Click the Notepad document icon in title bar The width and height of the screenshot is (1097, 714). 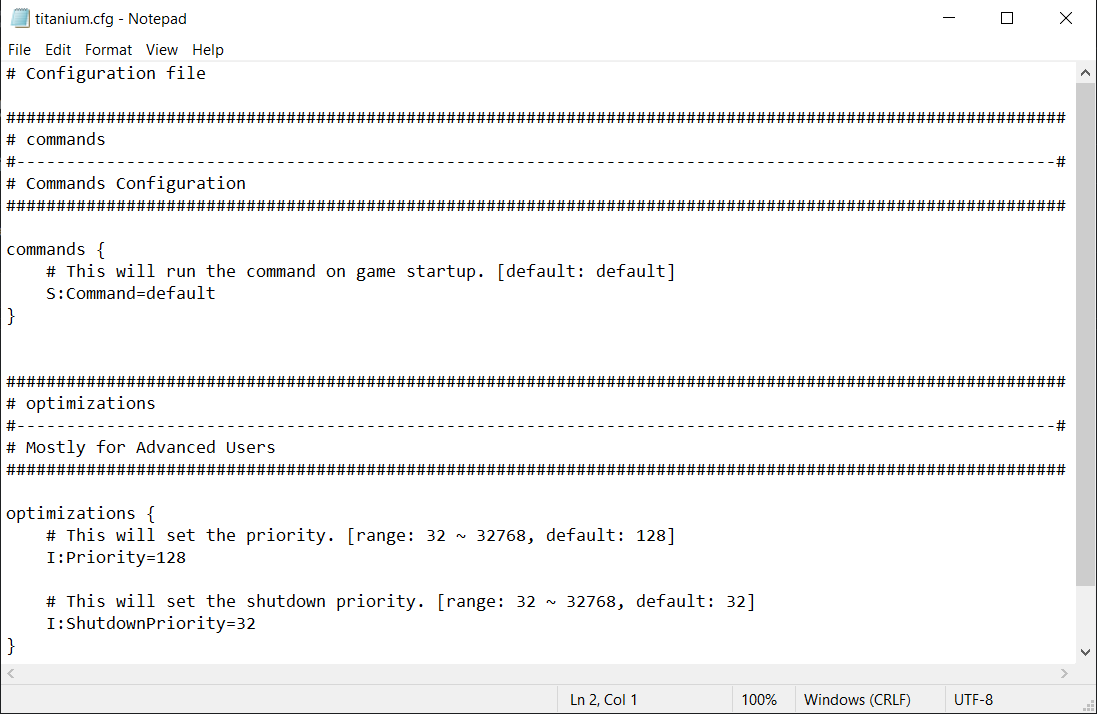19,18
